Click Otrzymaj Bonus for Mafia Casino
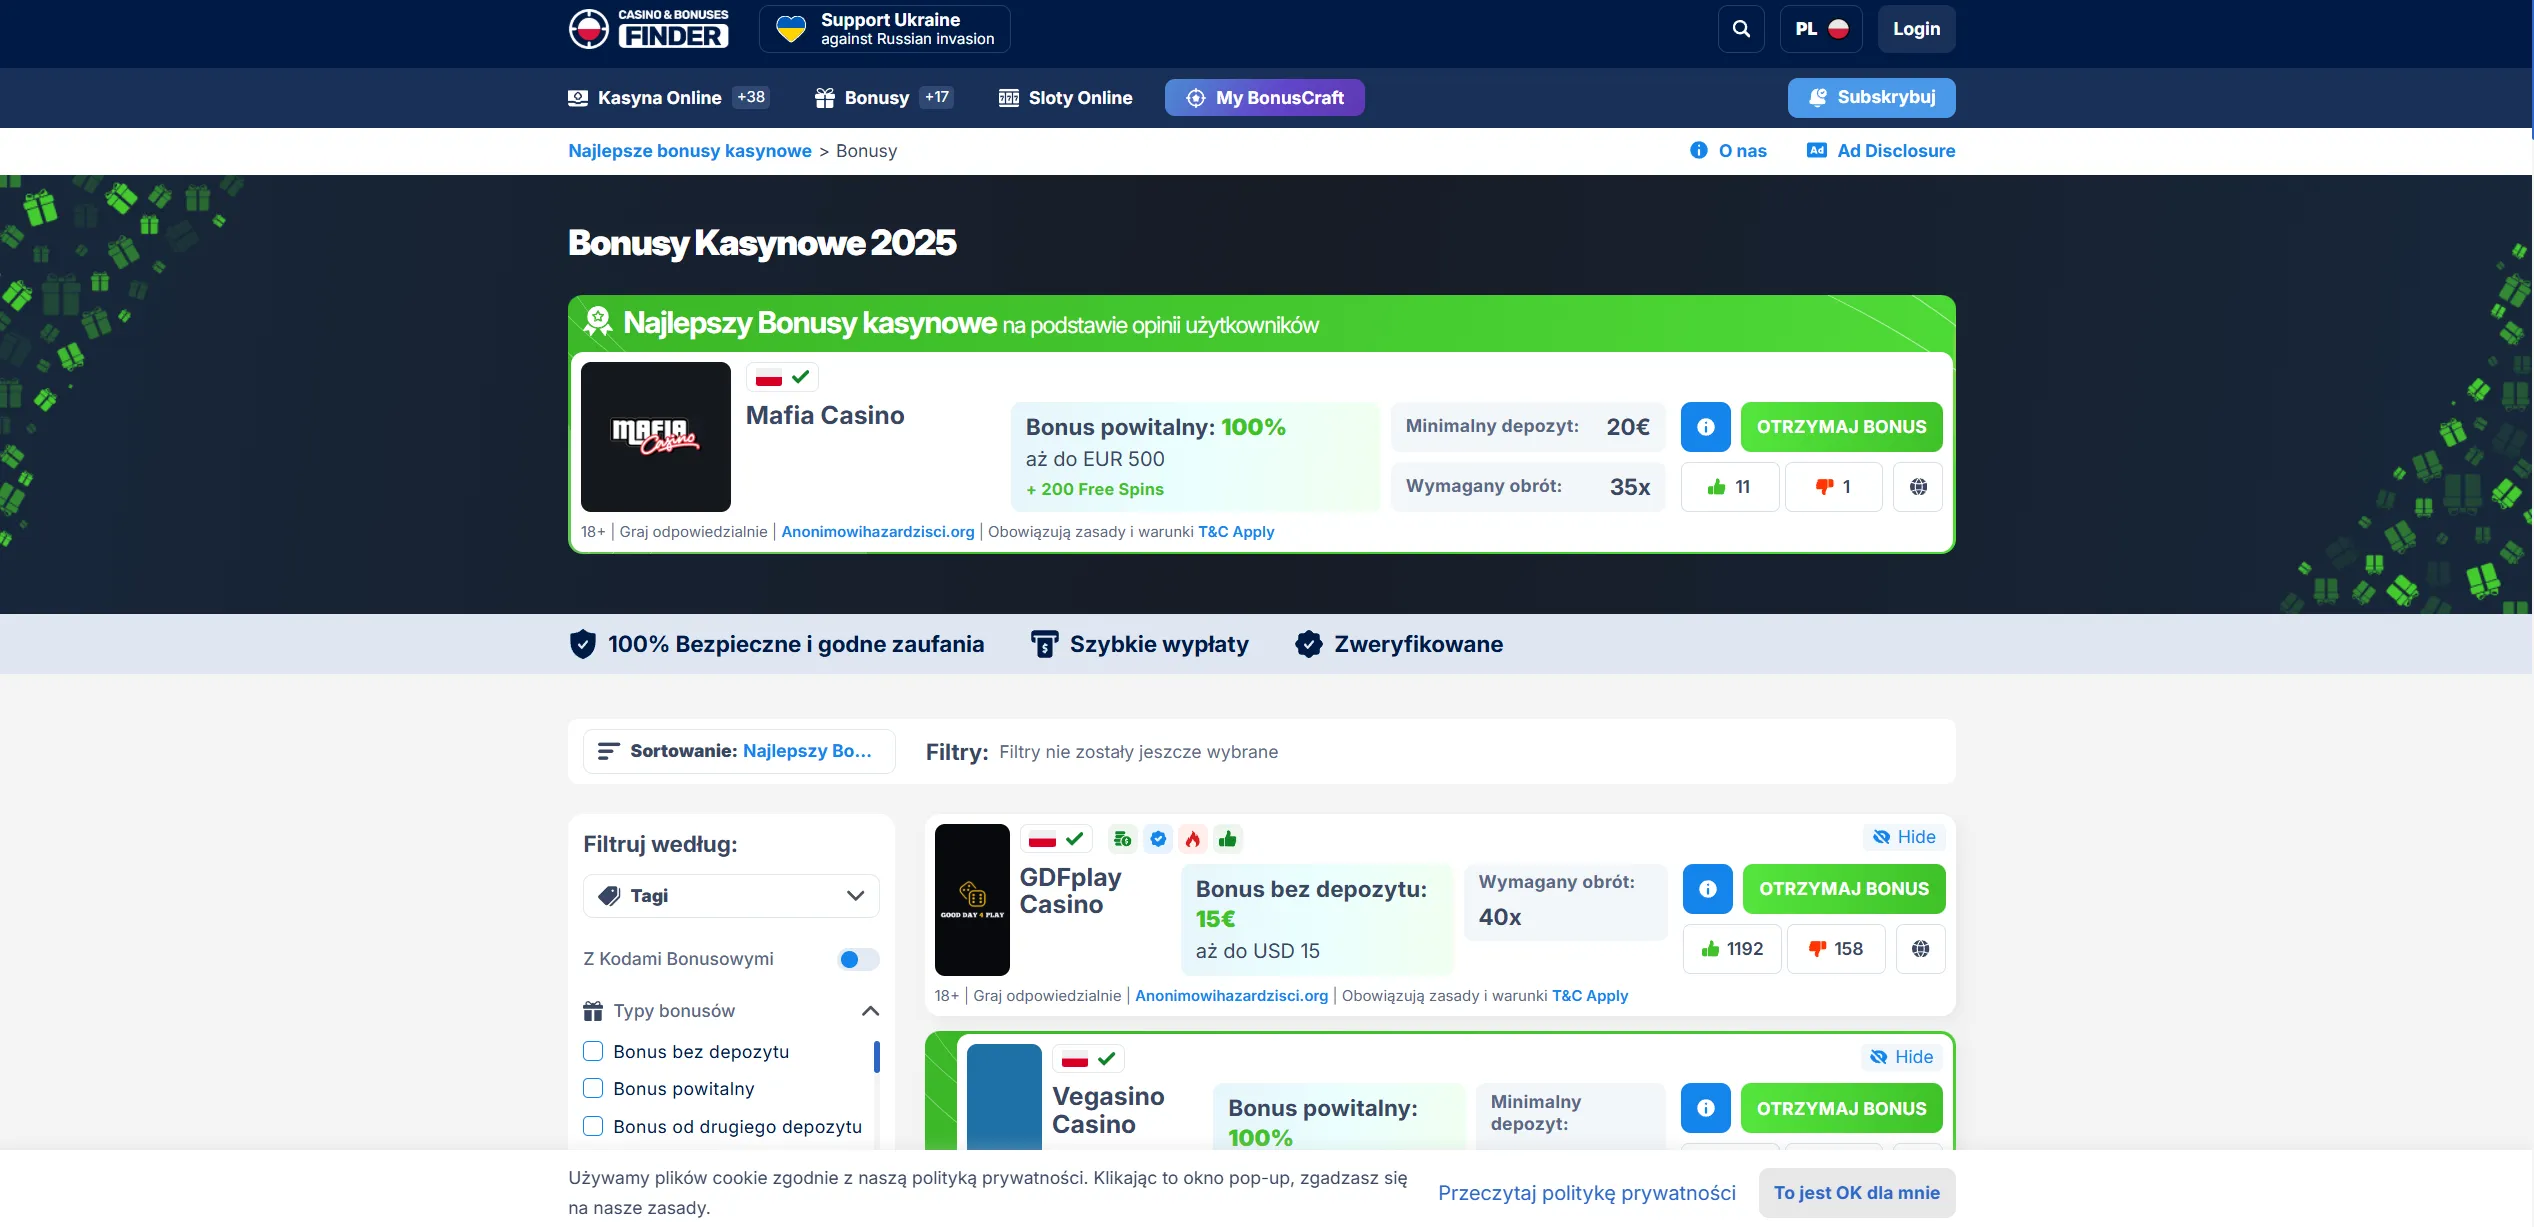 click(x=1841, y=427)
